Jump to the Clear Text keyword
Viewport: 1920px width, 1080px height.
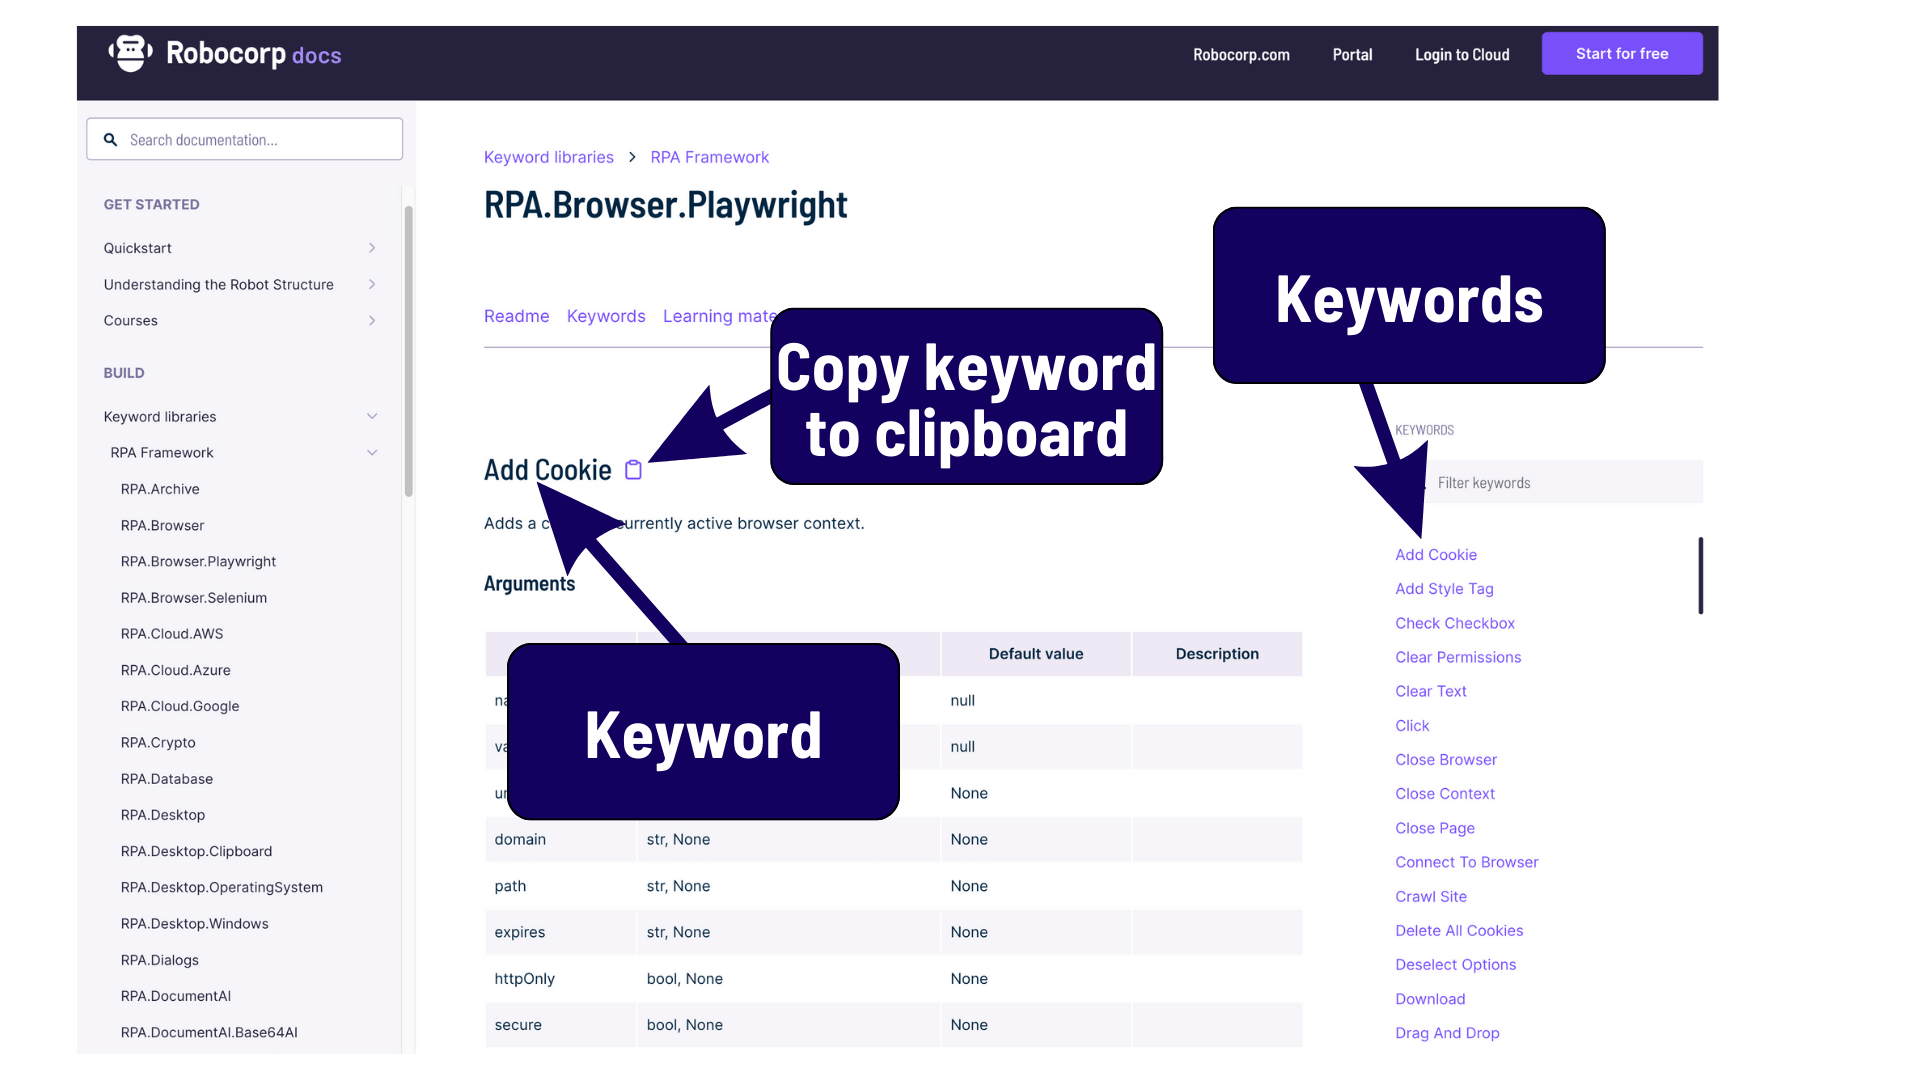point(1431,691)
